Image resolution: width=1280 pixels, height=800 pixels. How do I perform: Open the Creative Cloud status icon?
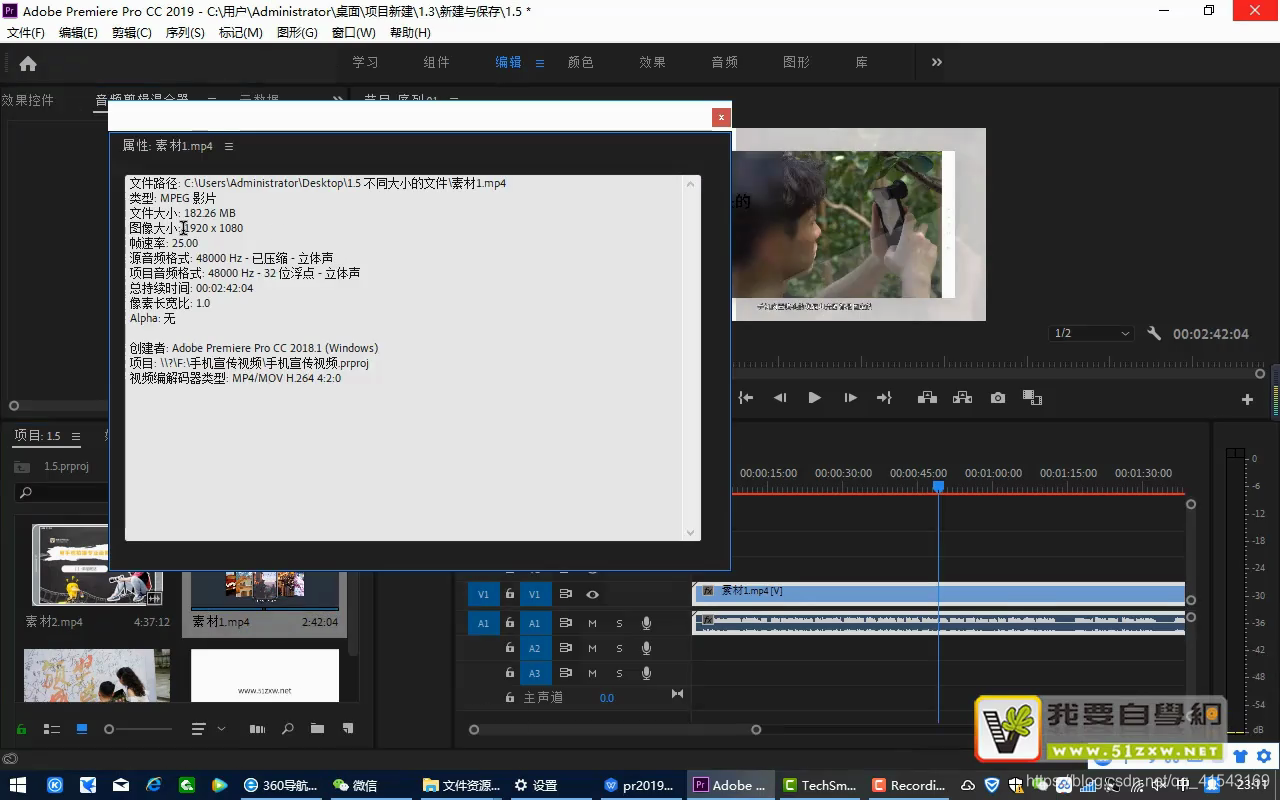point(8,759)
